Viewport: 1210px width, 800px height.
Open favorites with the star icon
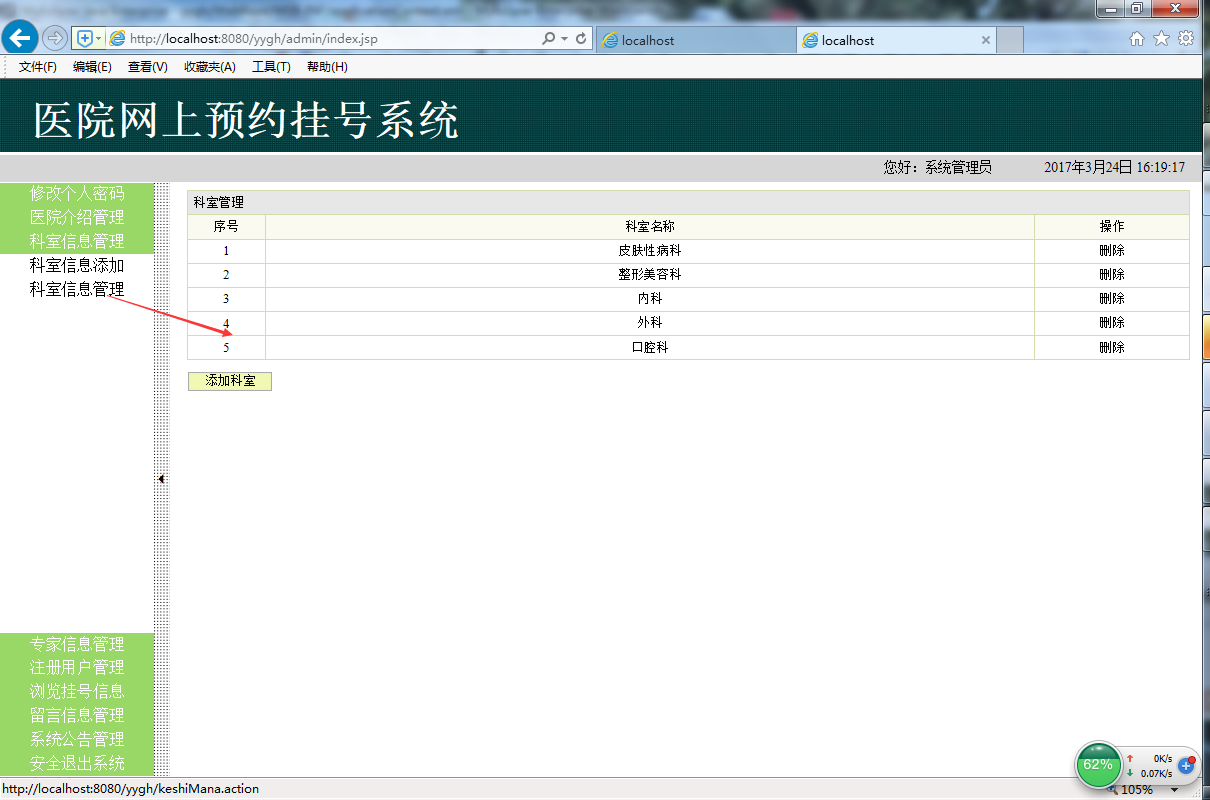tap(1161, 38)
